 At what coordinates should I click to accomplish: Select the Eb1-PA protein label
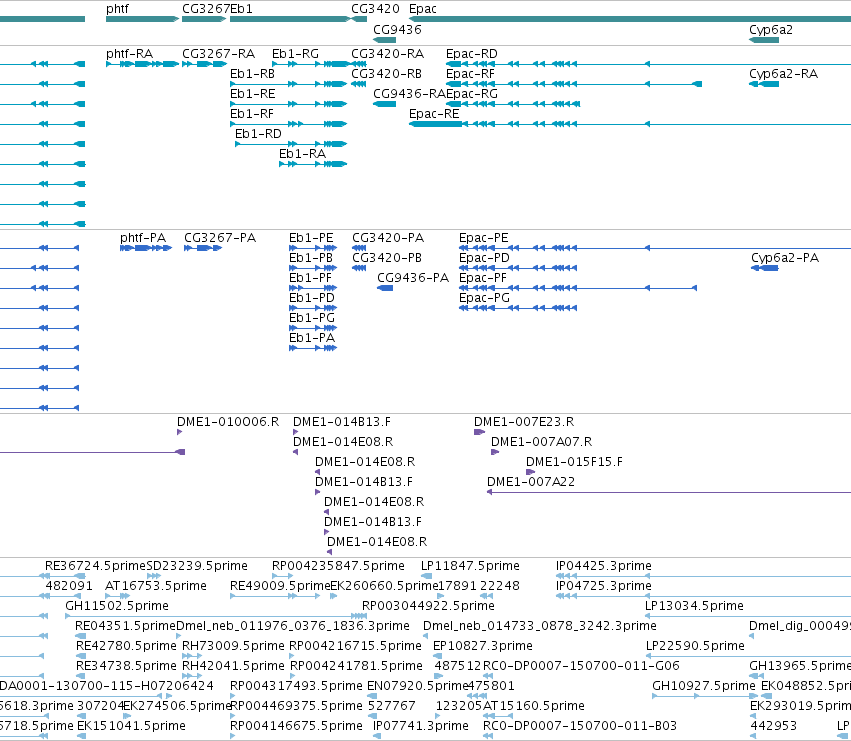click(x=312, y=338)
